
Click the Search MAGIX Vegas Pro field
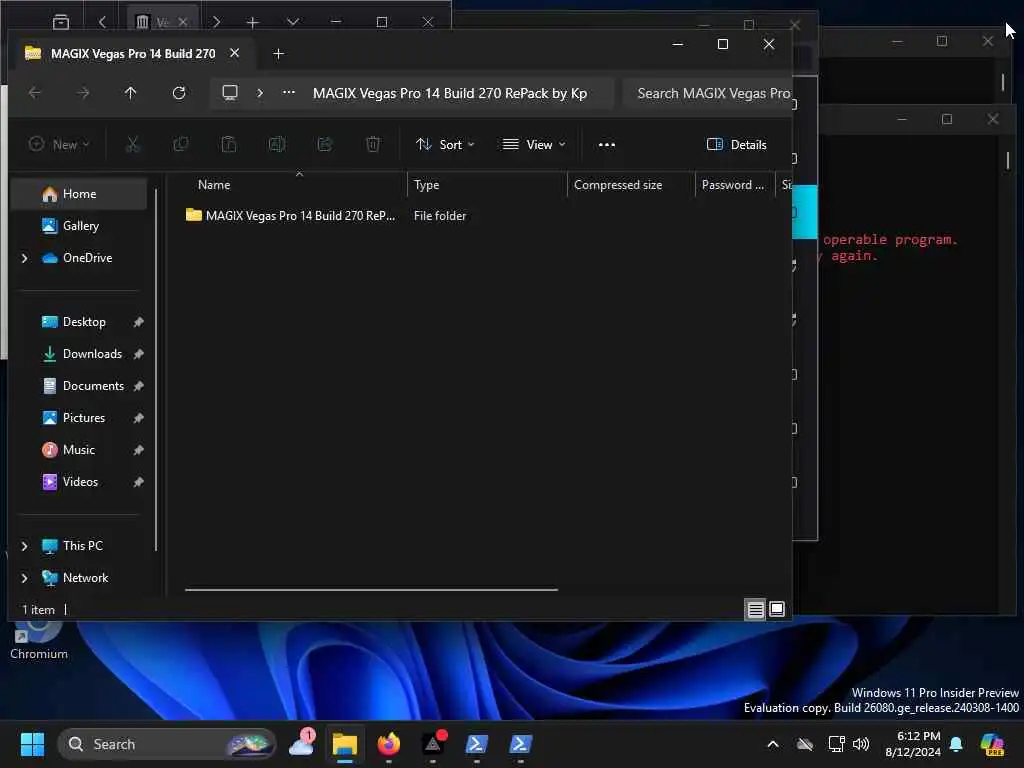707,93
